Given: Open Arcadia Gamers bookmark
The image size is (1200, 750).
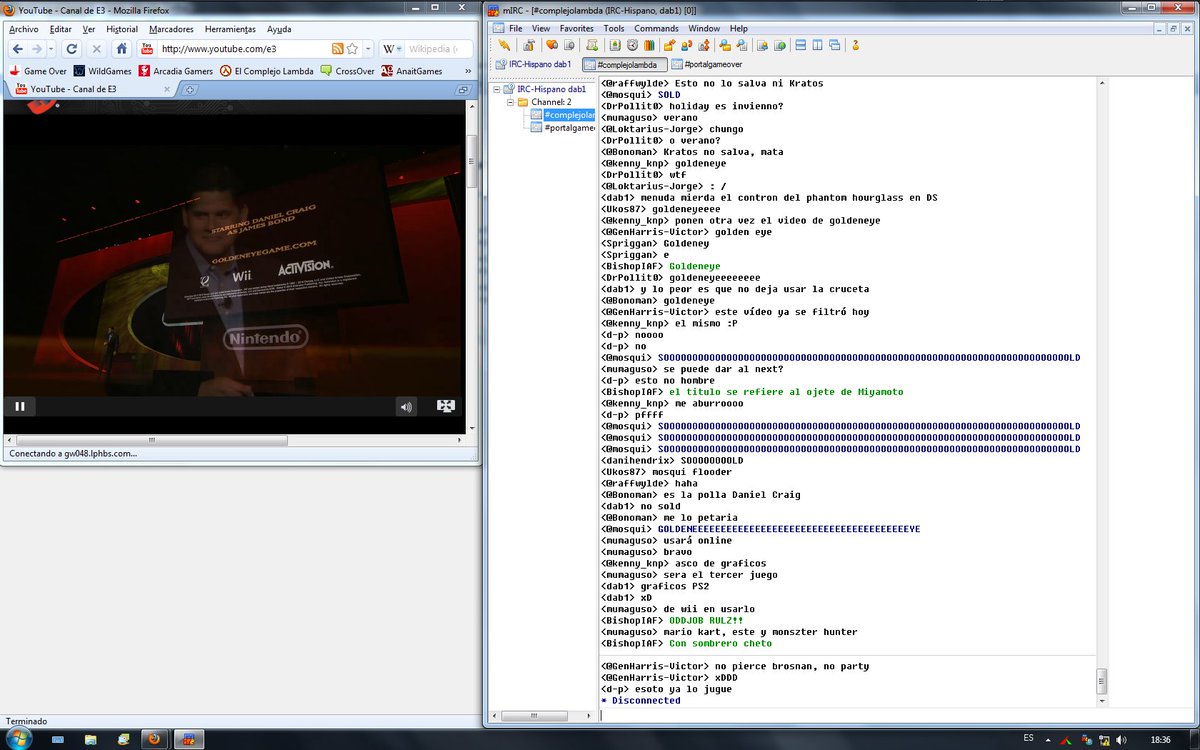Looking at the screenshot, I should pyautogui.click(x=175, y=71).
